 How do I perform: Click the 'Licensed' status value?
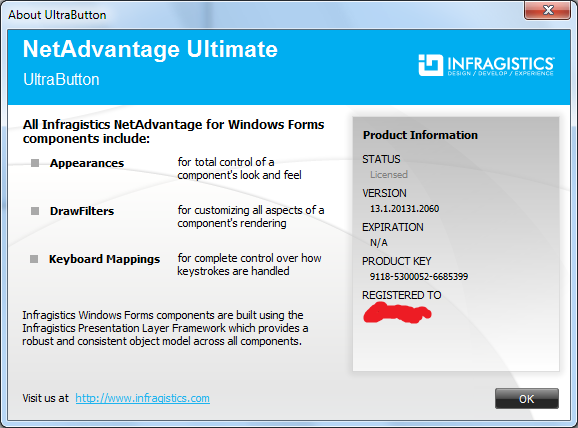(x=389, y=175)
